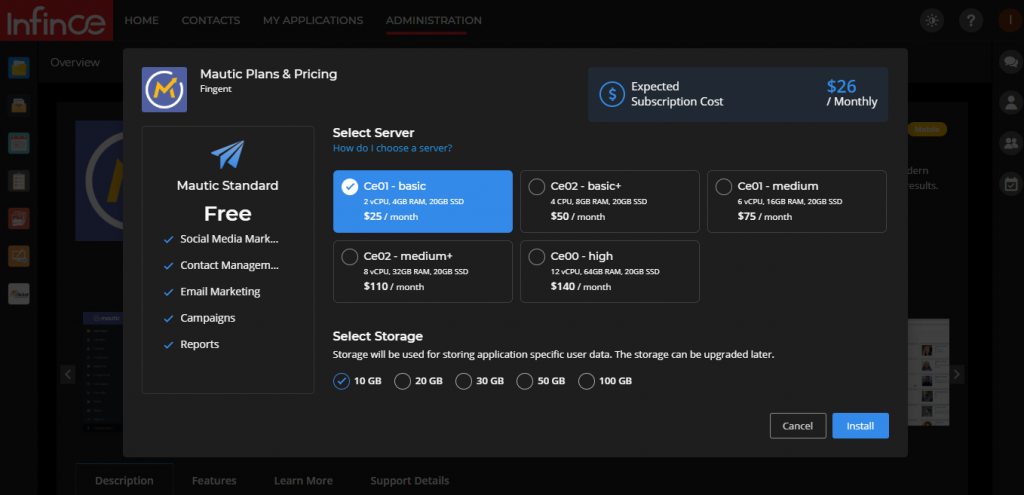Open the red photo gallery app in sidebar
The image size is (1024, 495).
[19, 218]
